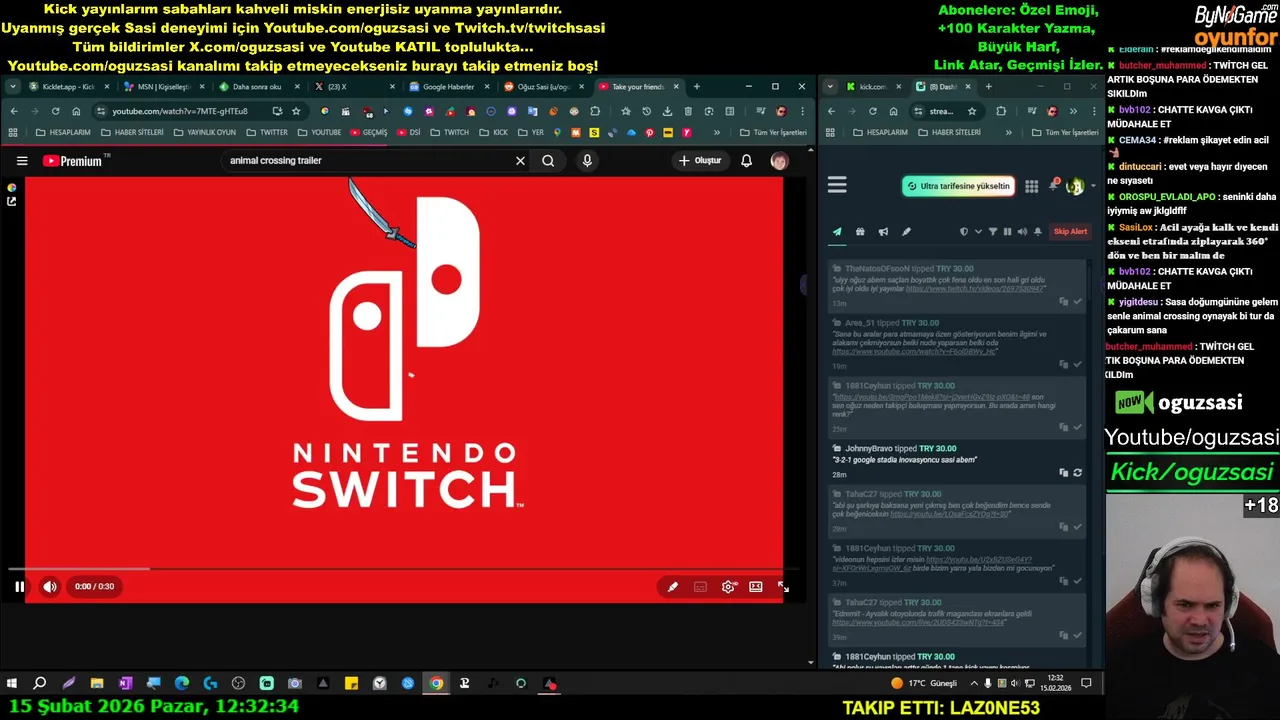Open the filter funnel in dashboard
The width and height of the screenshot is (1280, 720).
pyautogui.click(x=993, y=232)
